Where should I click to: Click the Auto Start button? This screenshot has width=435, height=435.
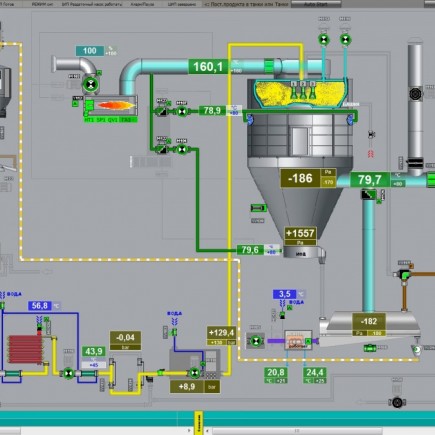coord(316,4)
